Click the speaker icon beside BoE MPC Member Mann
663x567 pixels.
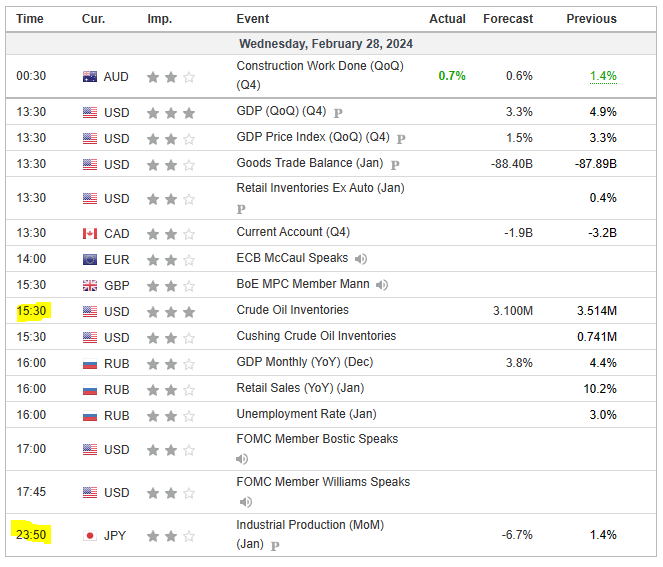382,285
